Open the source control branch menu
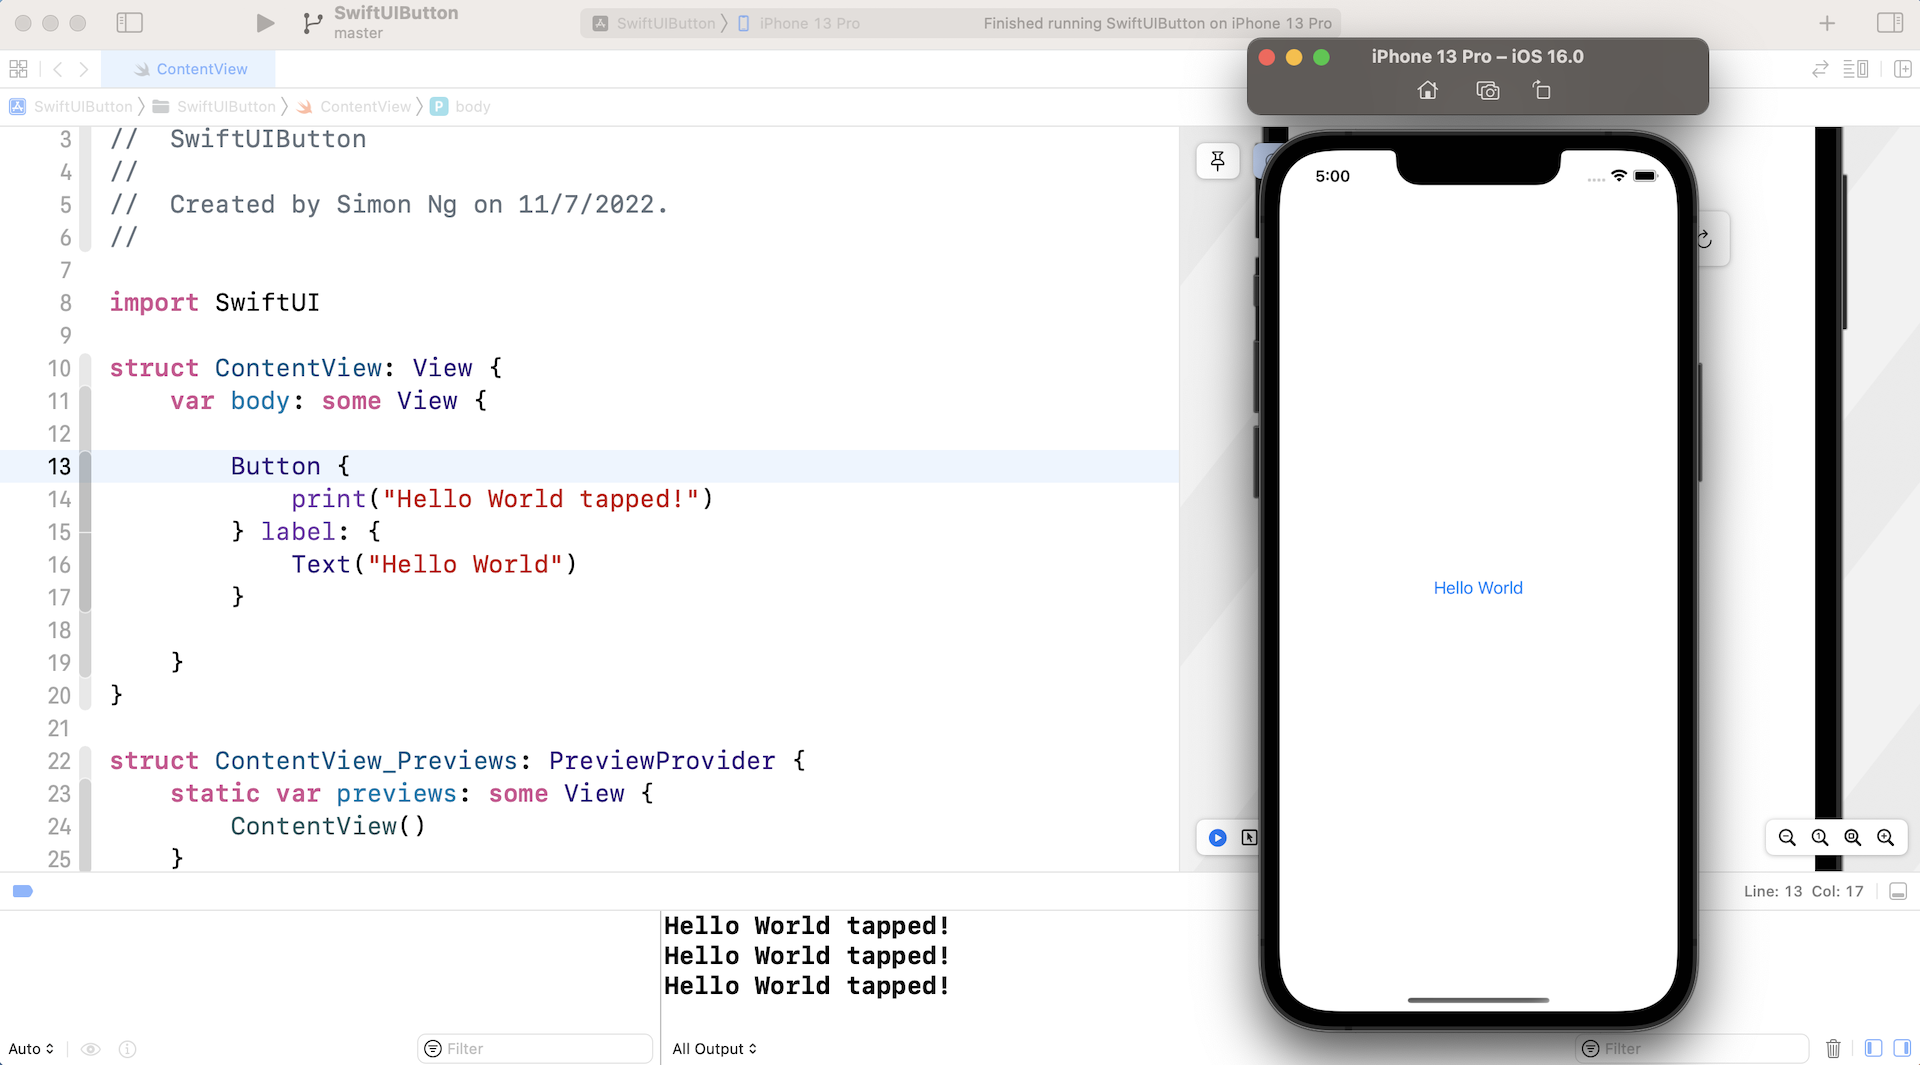Image resolution: width=1920 pixels, height=1065 pixels. pyautogui.click(x=313, y=23)
